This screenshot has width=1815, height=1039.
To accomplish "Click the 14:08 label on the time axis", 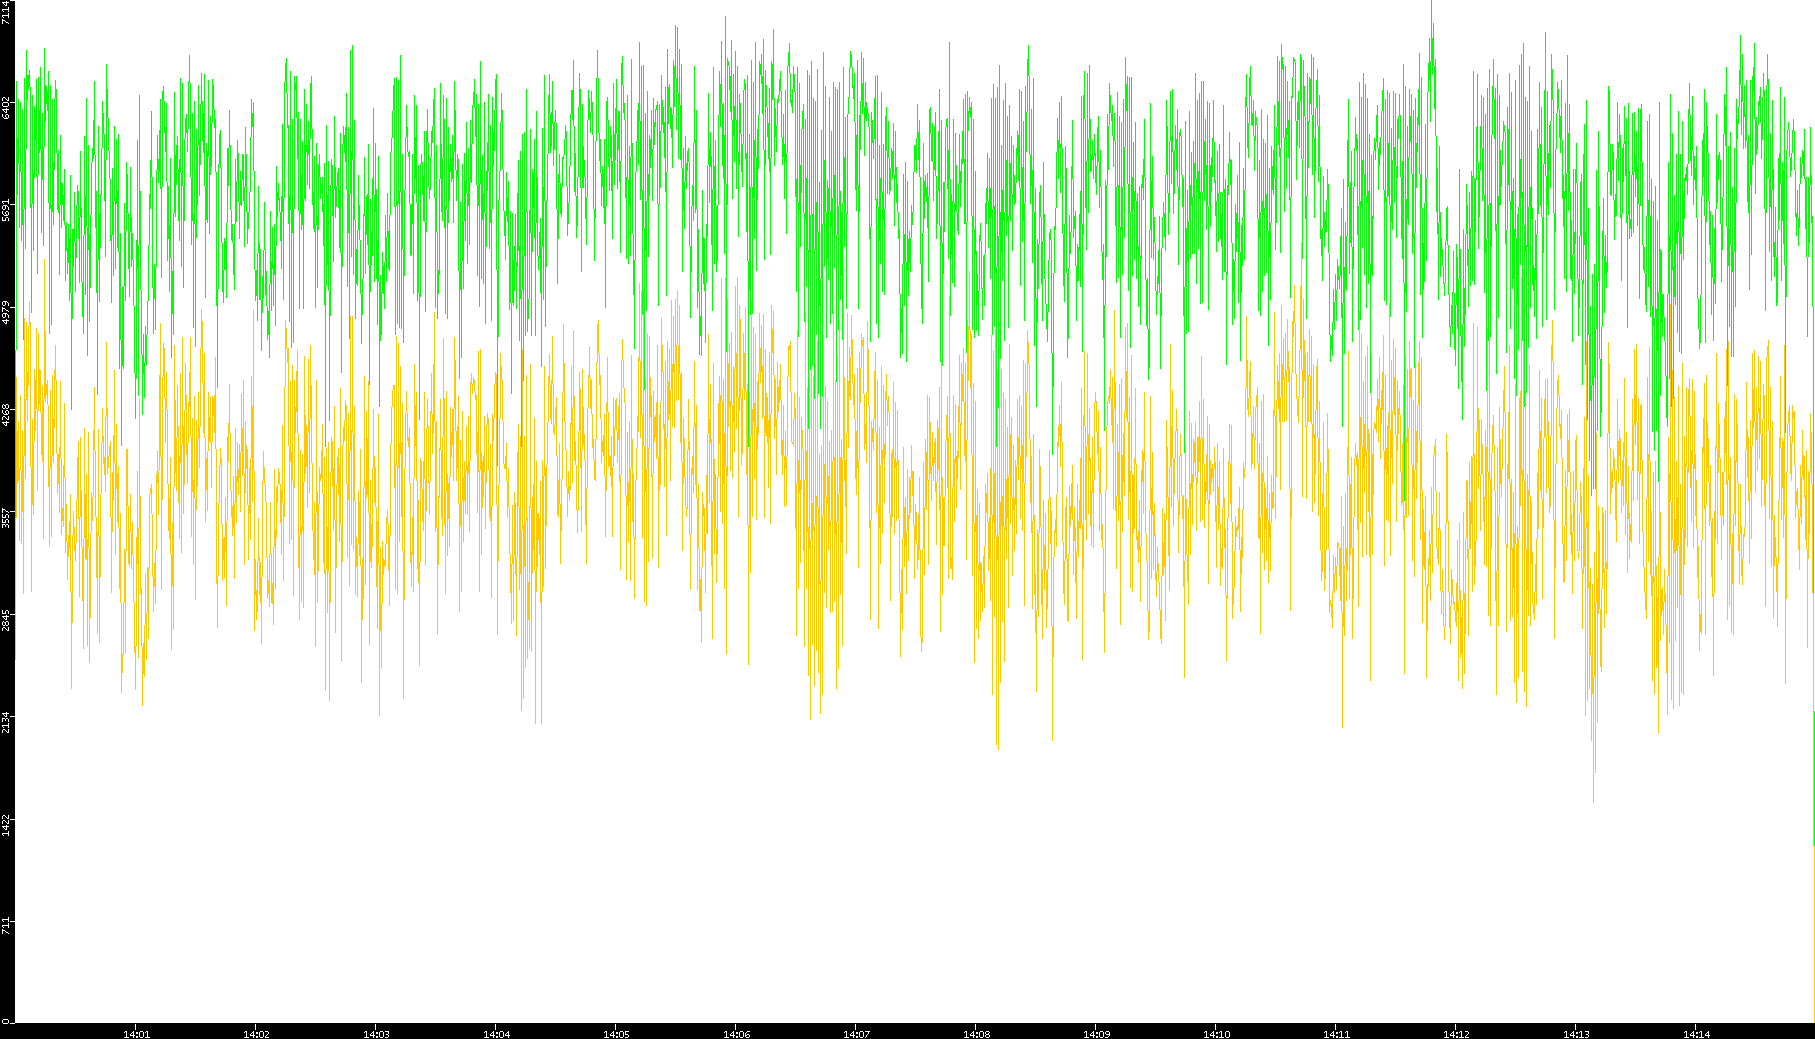I will click(976, 1033).
